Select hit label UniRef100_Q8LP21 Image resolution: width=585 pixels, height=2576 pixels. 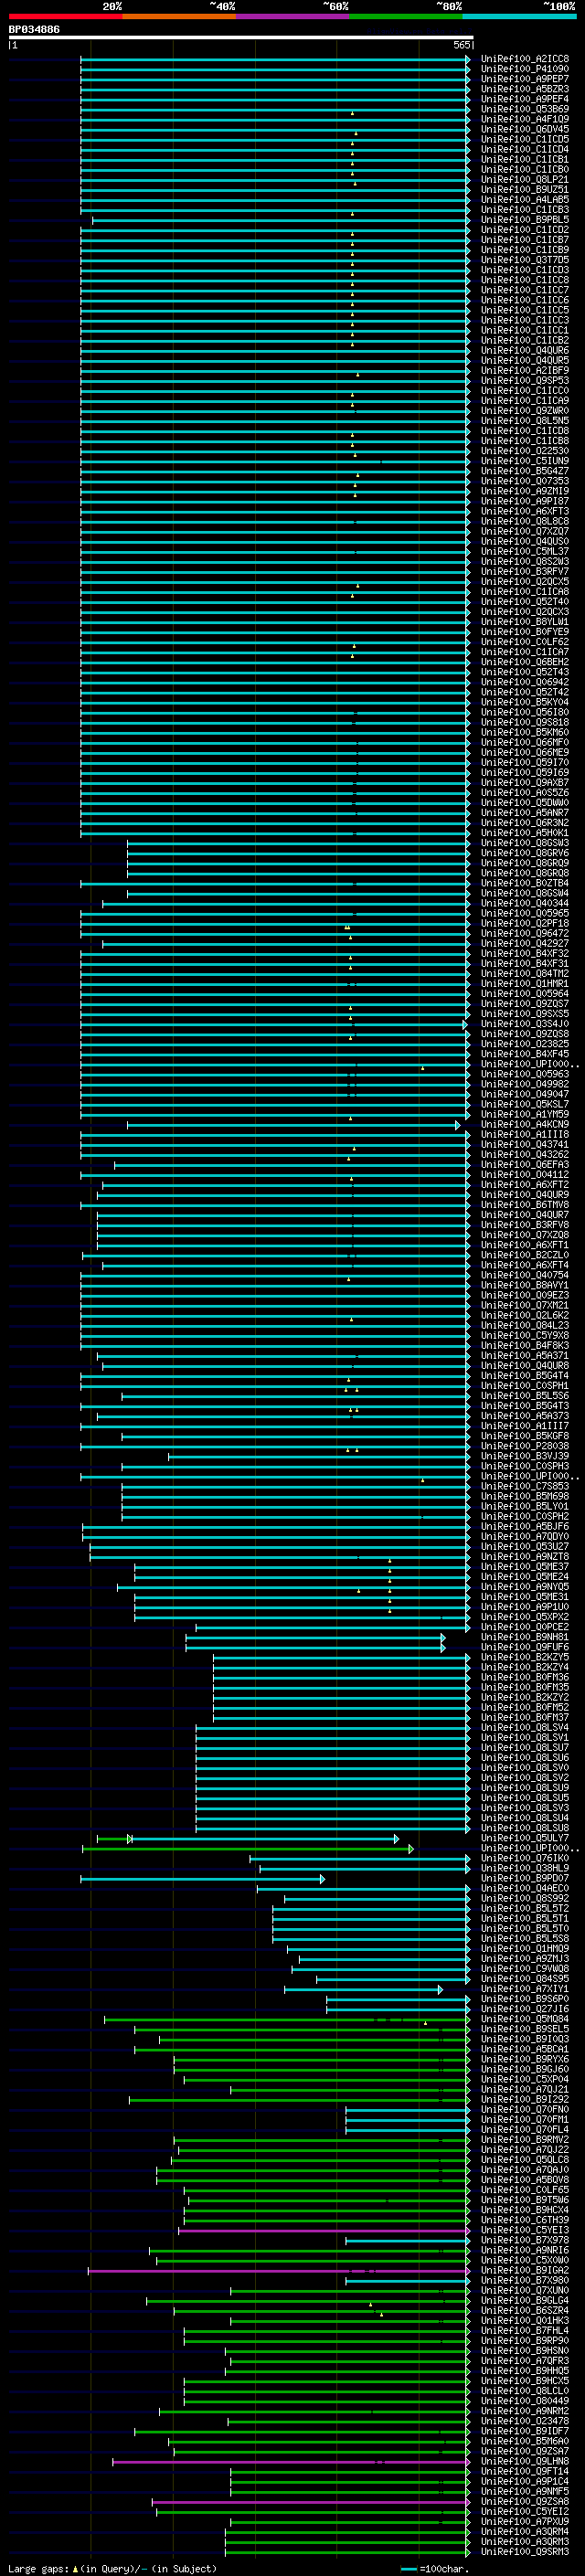[x=525, y=180]
